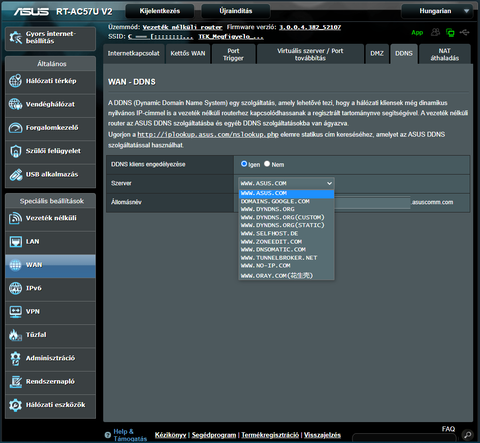The width and height of the screenshot is (480, 443).
Task: Click the USB alkalmazás icon
Action: coord(15,174)
